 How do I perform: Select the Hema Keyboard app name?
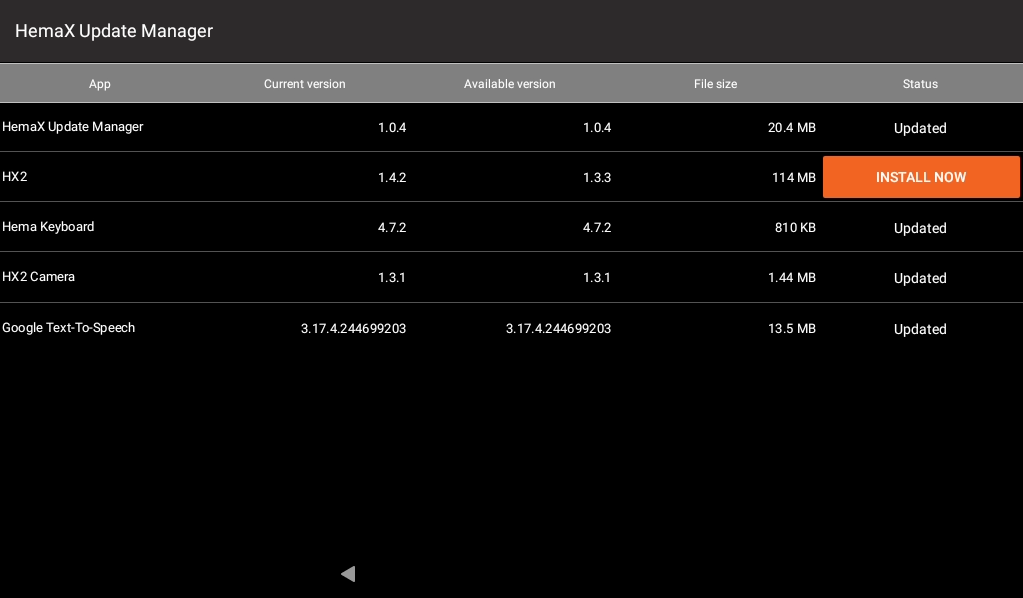click(x=48, y=227)
